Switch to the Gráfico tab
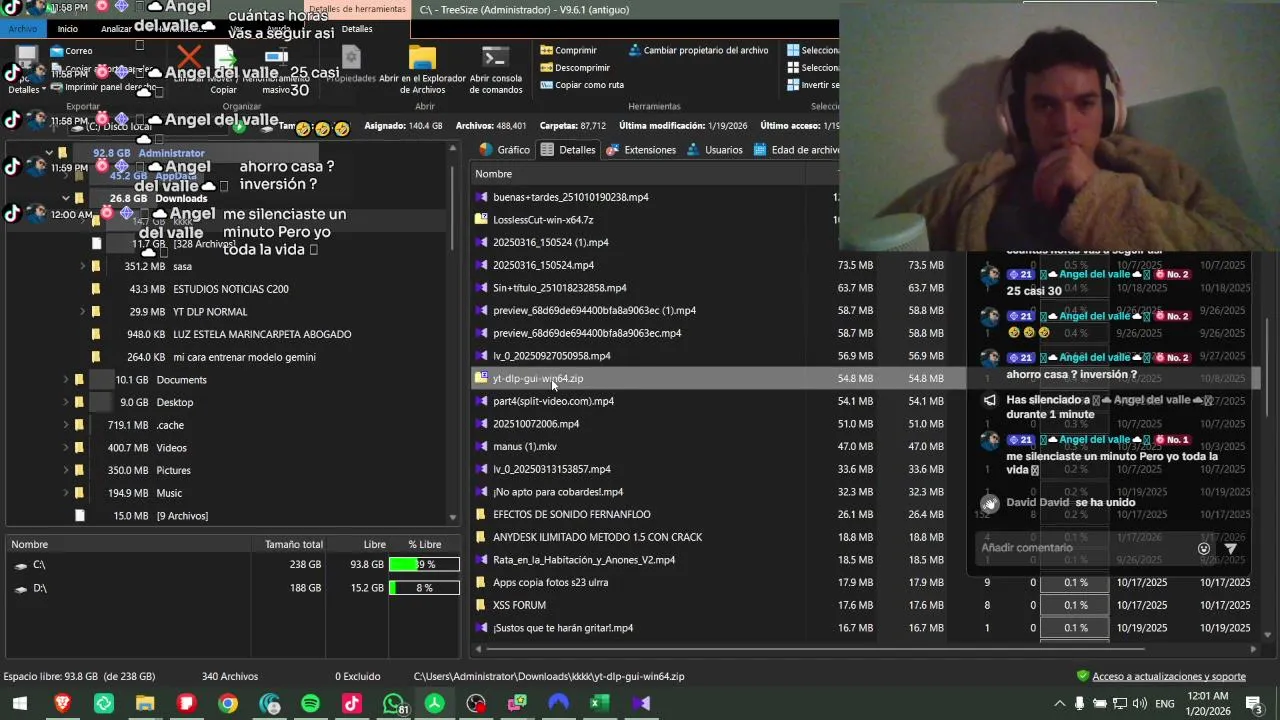 (504, 150)
